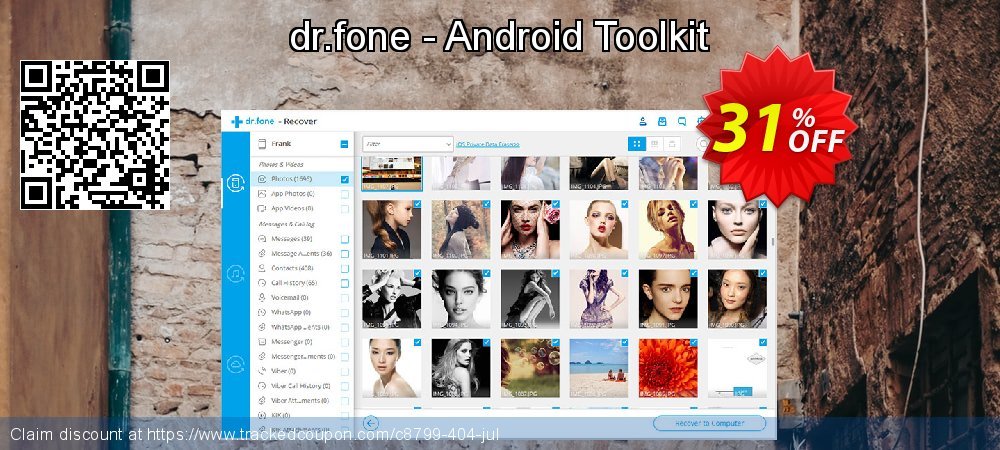Screen dimensions: 1000x450
Task: Select the WhatsApp Attachments row label
Action: (300, 327)
